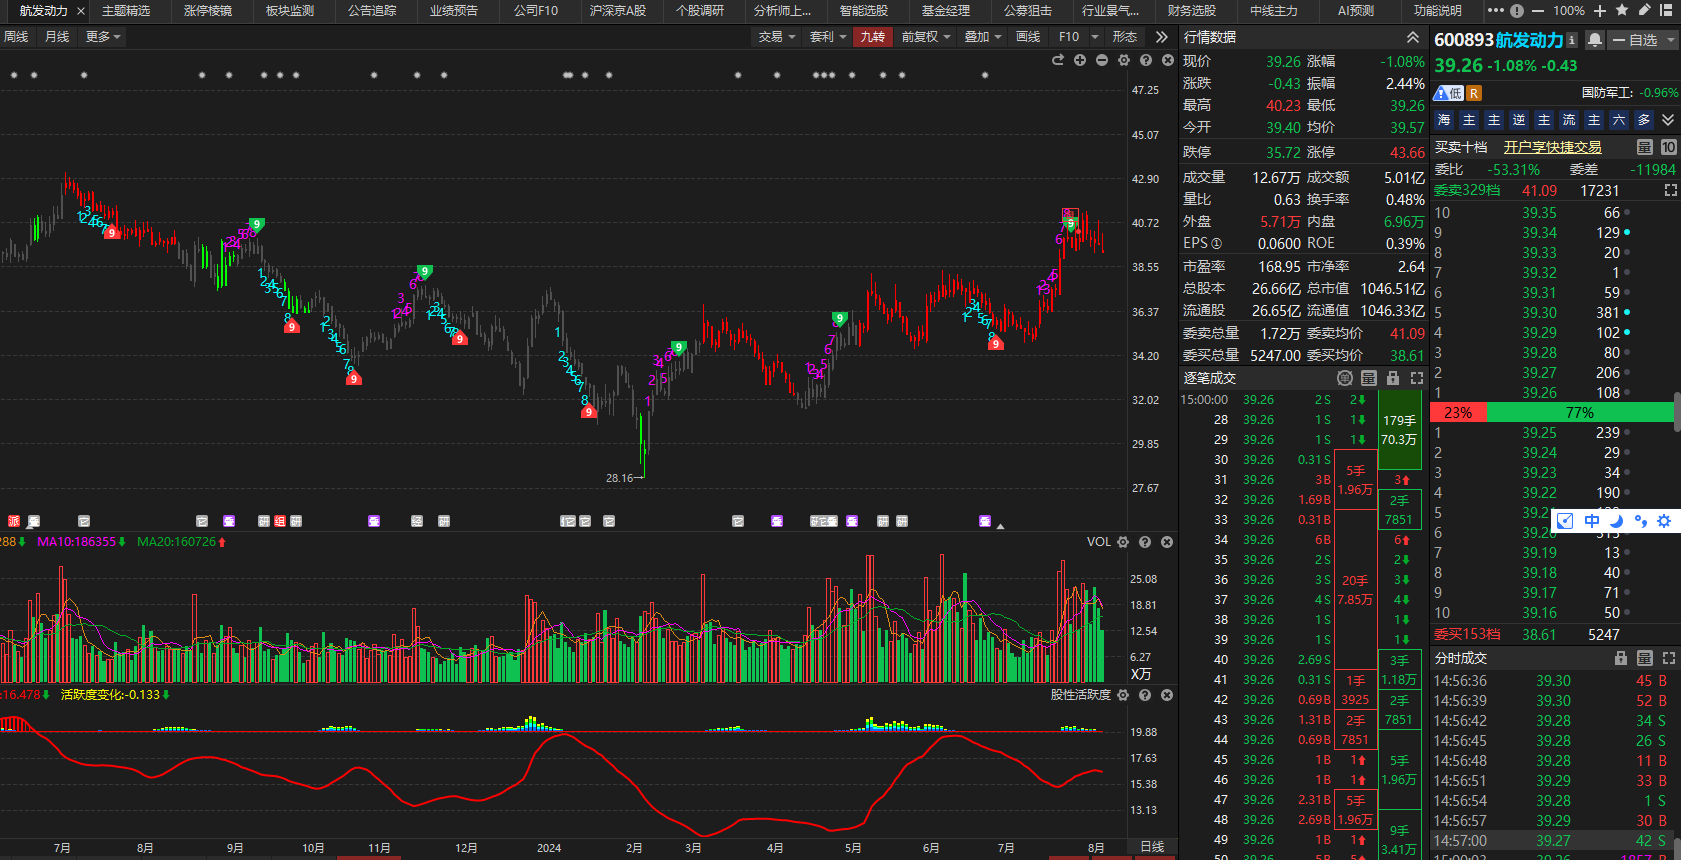Toggle the 流 tag button
This screenshot has width=1681, height=860.
(x=1569, y=120)
